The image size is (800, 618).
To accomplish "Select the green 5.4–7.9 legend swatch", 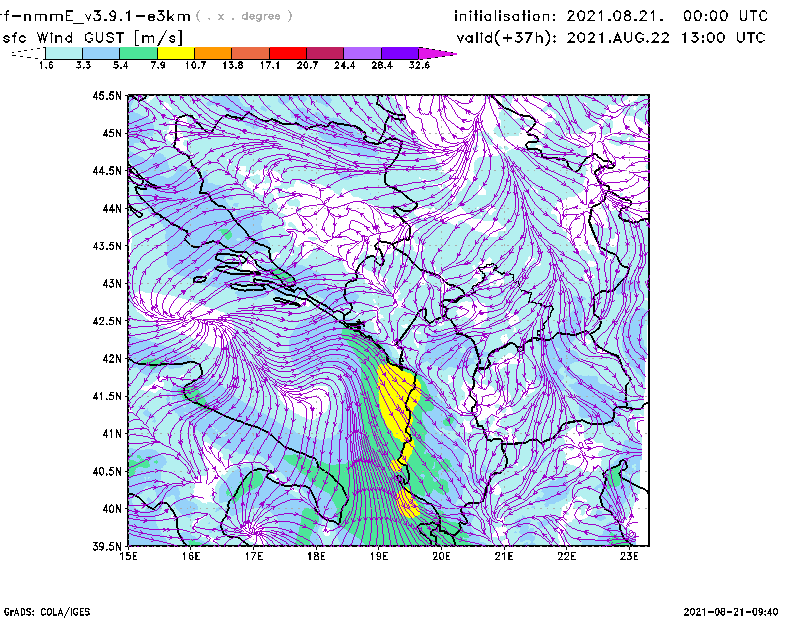I will point(138,52).
